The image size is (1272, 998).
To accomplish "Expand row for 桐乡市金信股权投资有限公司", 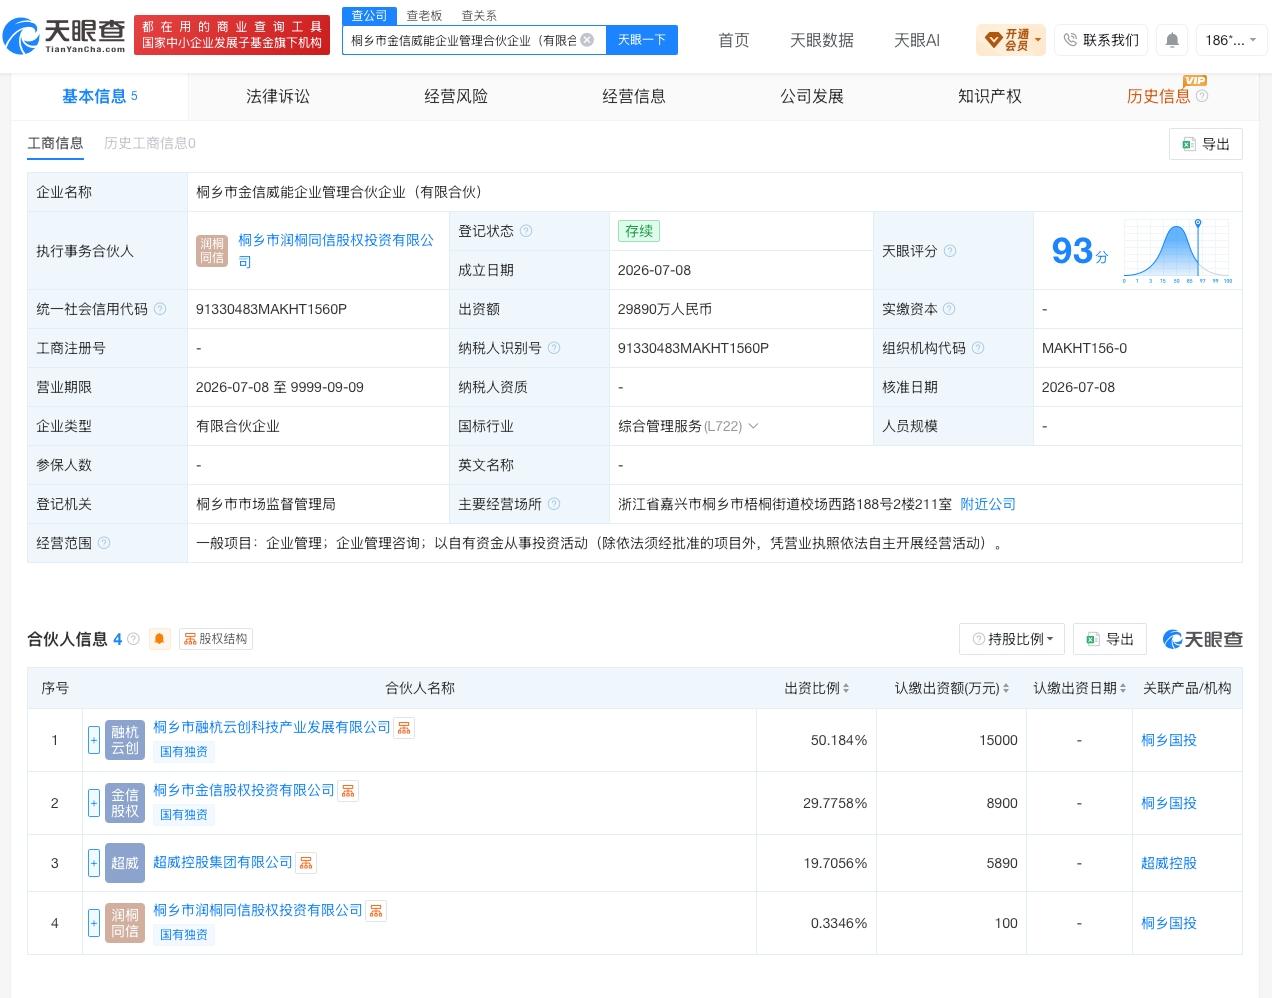I will coord(94,803).
